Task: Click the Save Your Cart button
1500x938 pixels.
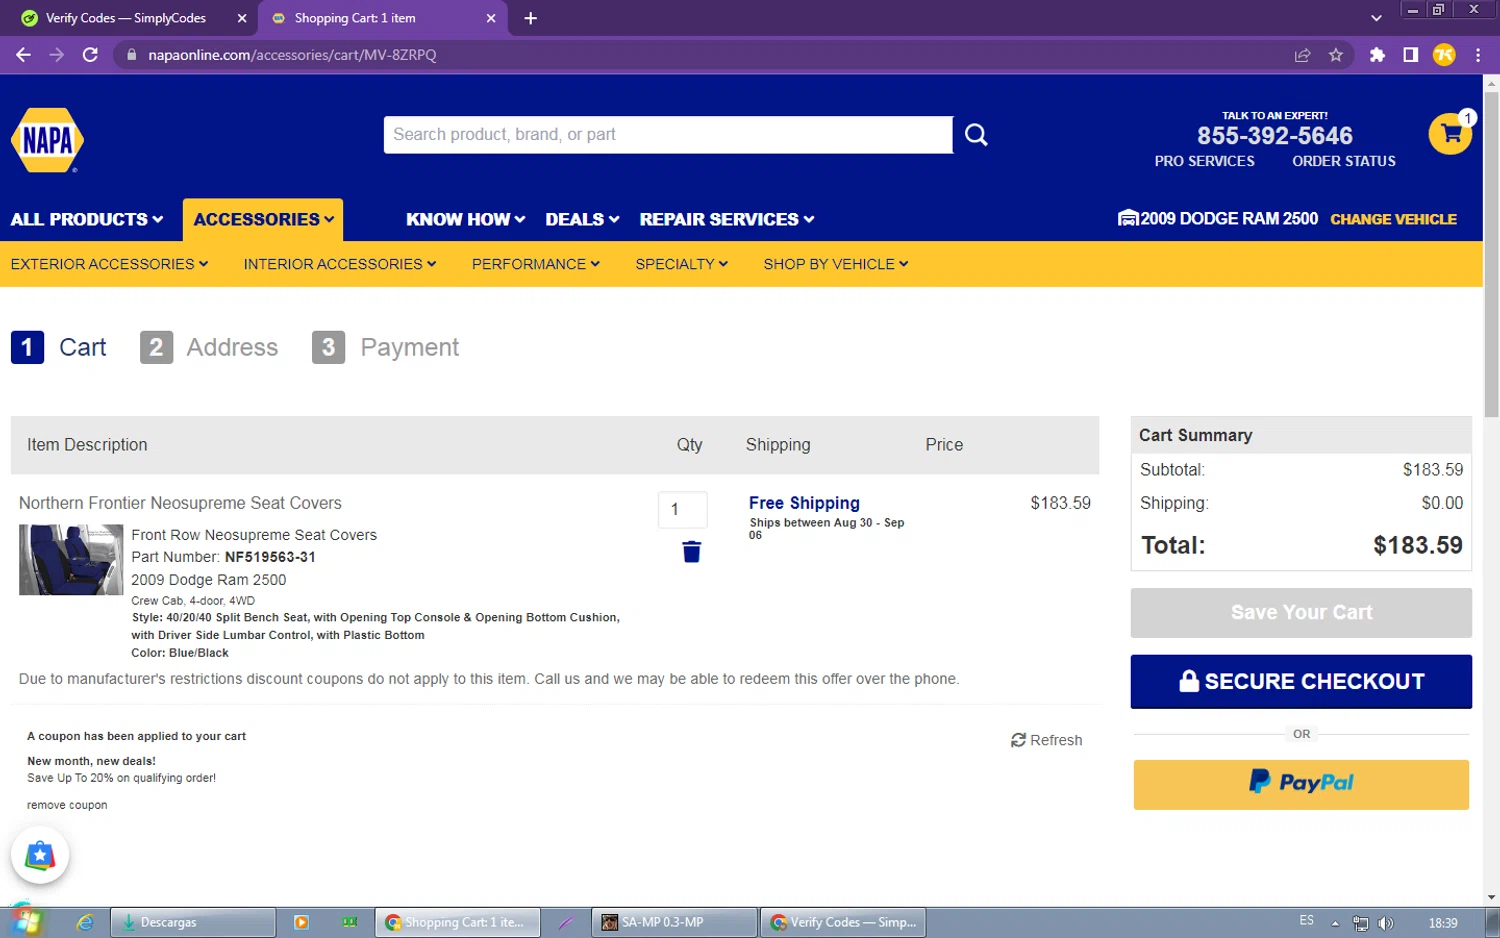Action: (1301, 612)
